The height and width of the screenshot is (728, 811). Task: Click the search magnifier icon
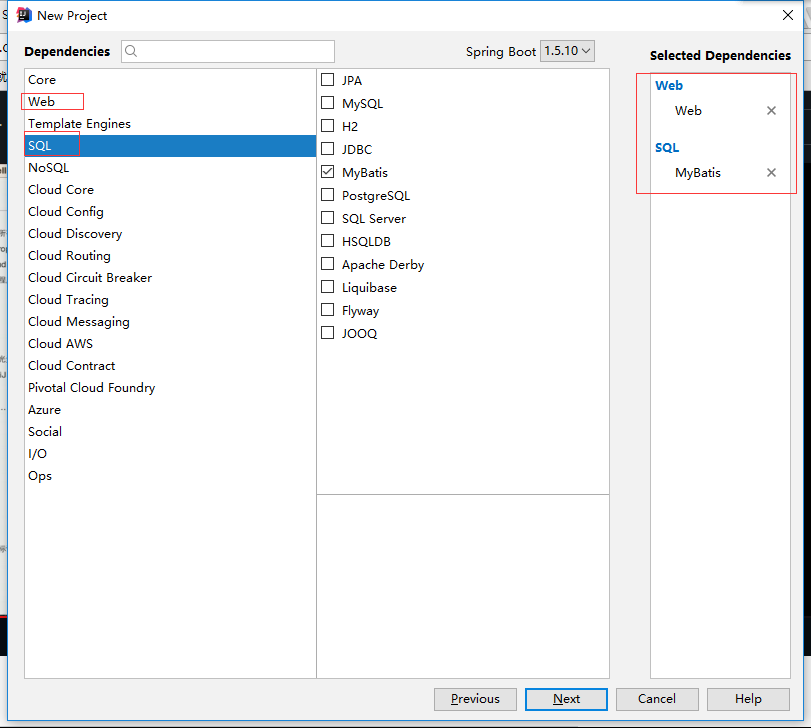point(131,51)
